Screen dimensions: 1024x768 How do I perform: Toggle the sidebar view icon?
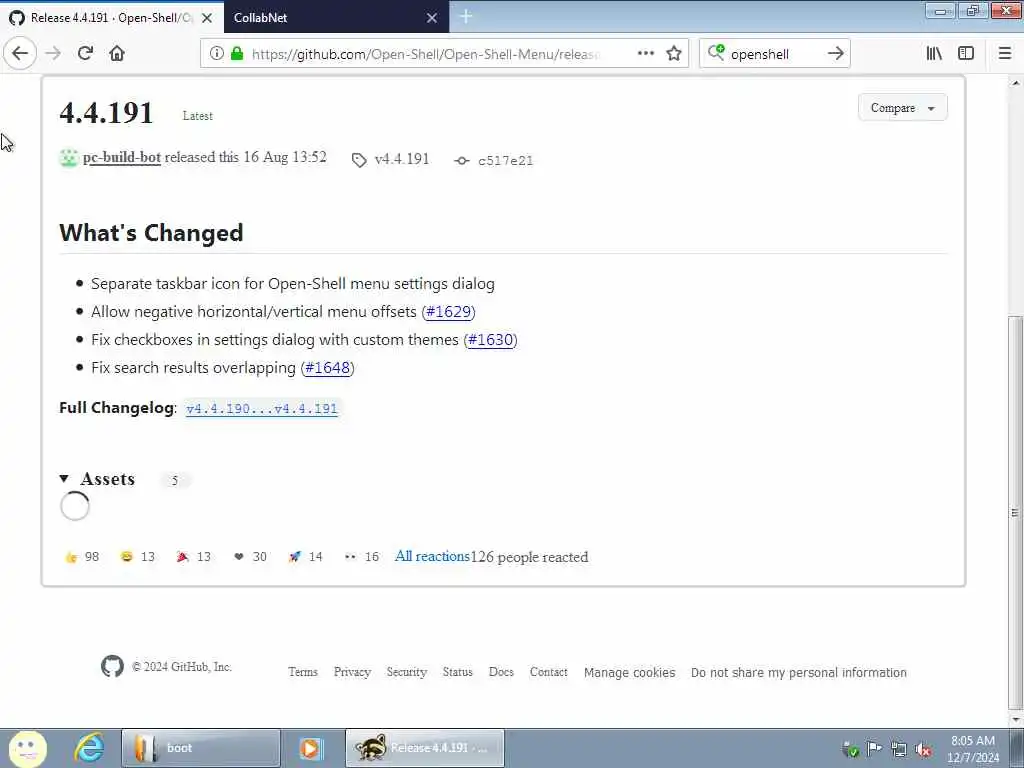click(966, 54)
